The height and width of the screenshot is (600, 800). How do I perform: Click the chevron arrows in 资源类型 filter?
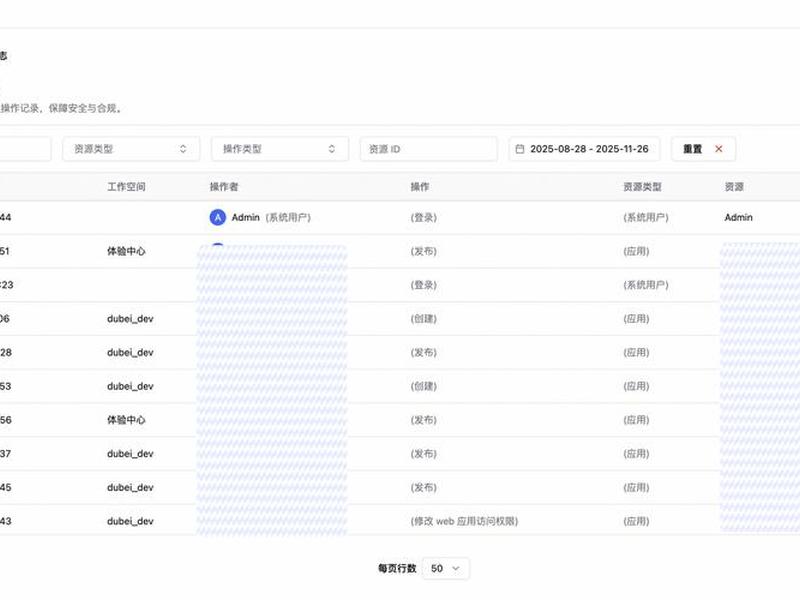tap(183, 149)
